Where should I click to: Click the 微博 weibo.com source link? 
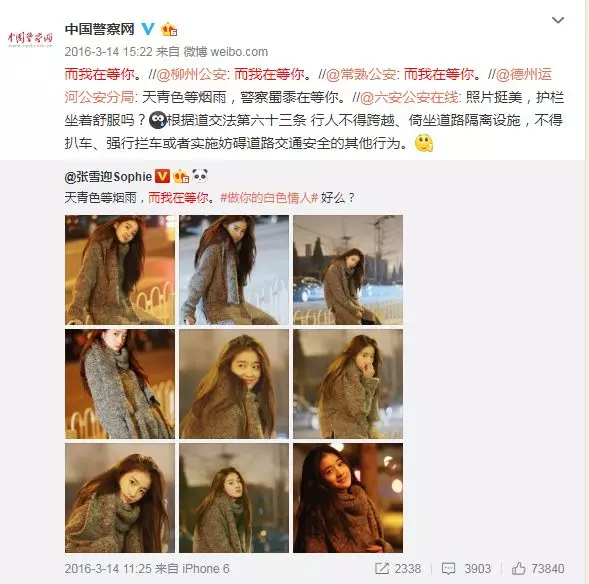(225, 51)
